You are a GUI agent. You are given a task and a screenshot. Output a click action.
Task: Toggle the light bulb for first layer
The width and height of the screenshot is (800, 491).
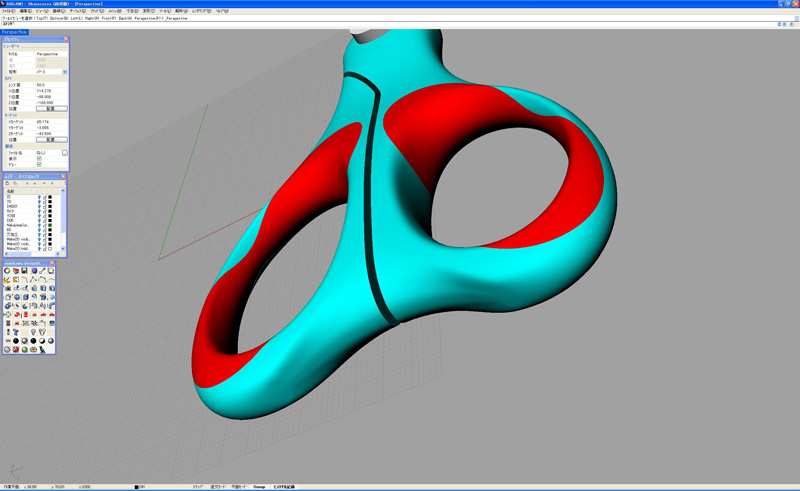point(39,198)
